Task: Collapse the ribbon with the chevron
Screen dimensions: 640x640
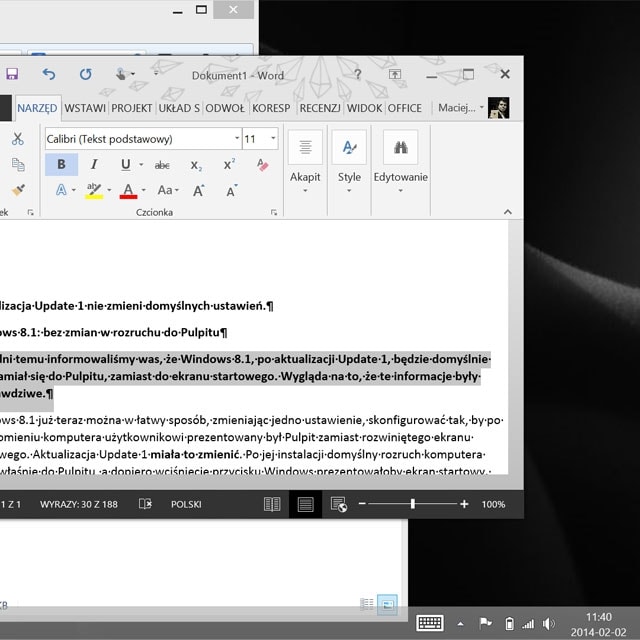Action: point(507,212)
